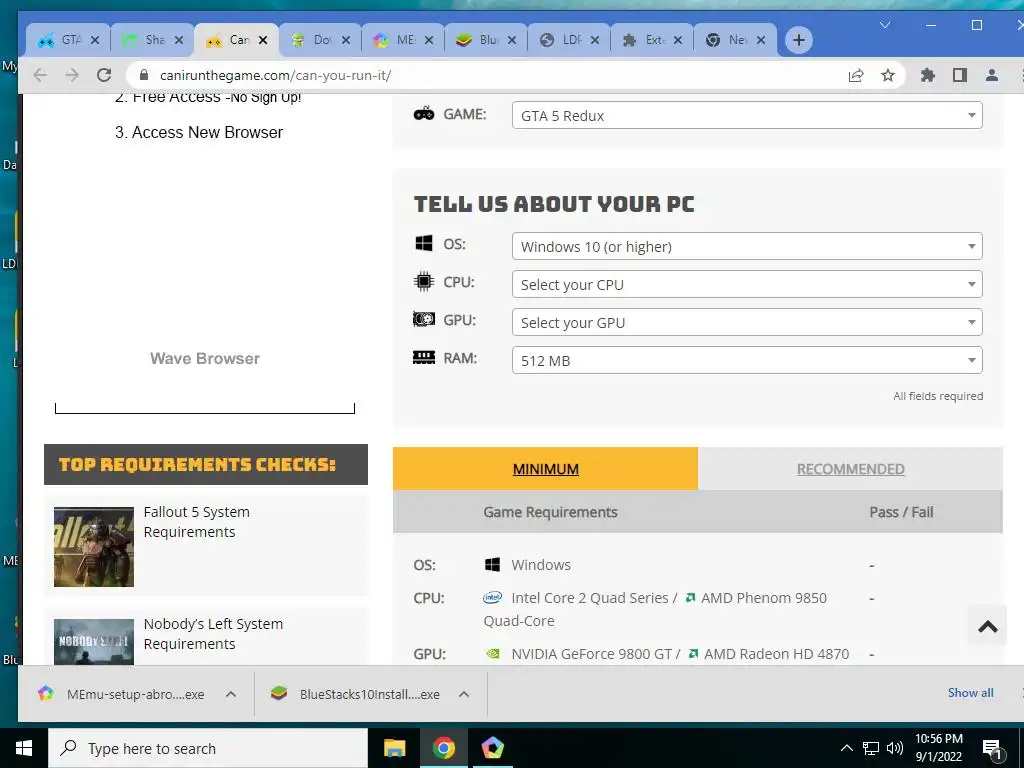Click the Nobody's Left thumbnail image
The height and width of the screenshot is (768, 1024).
point(93,642)
